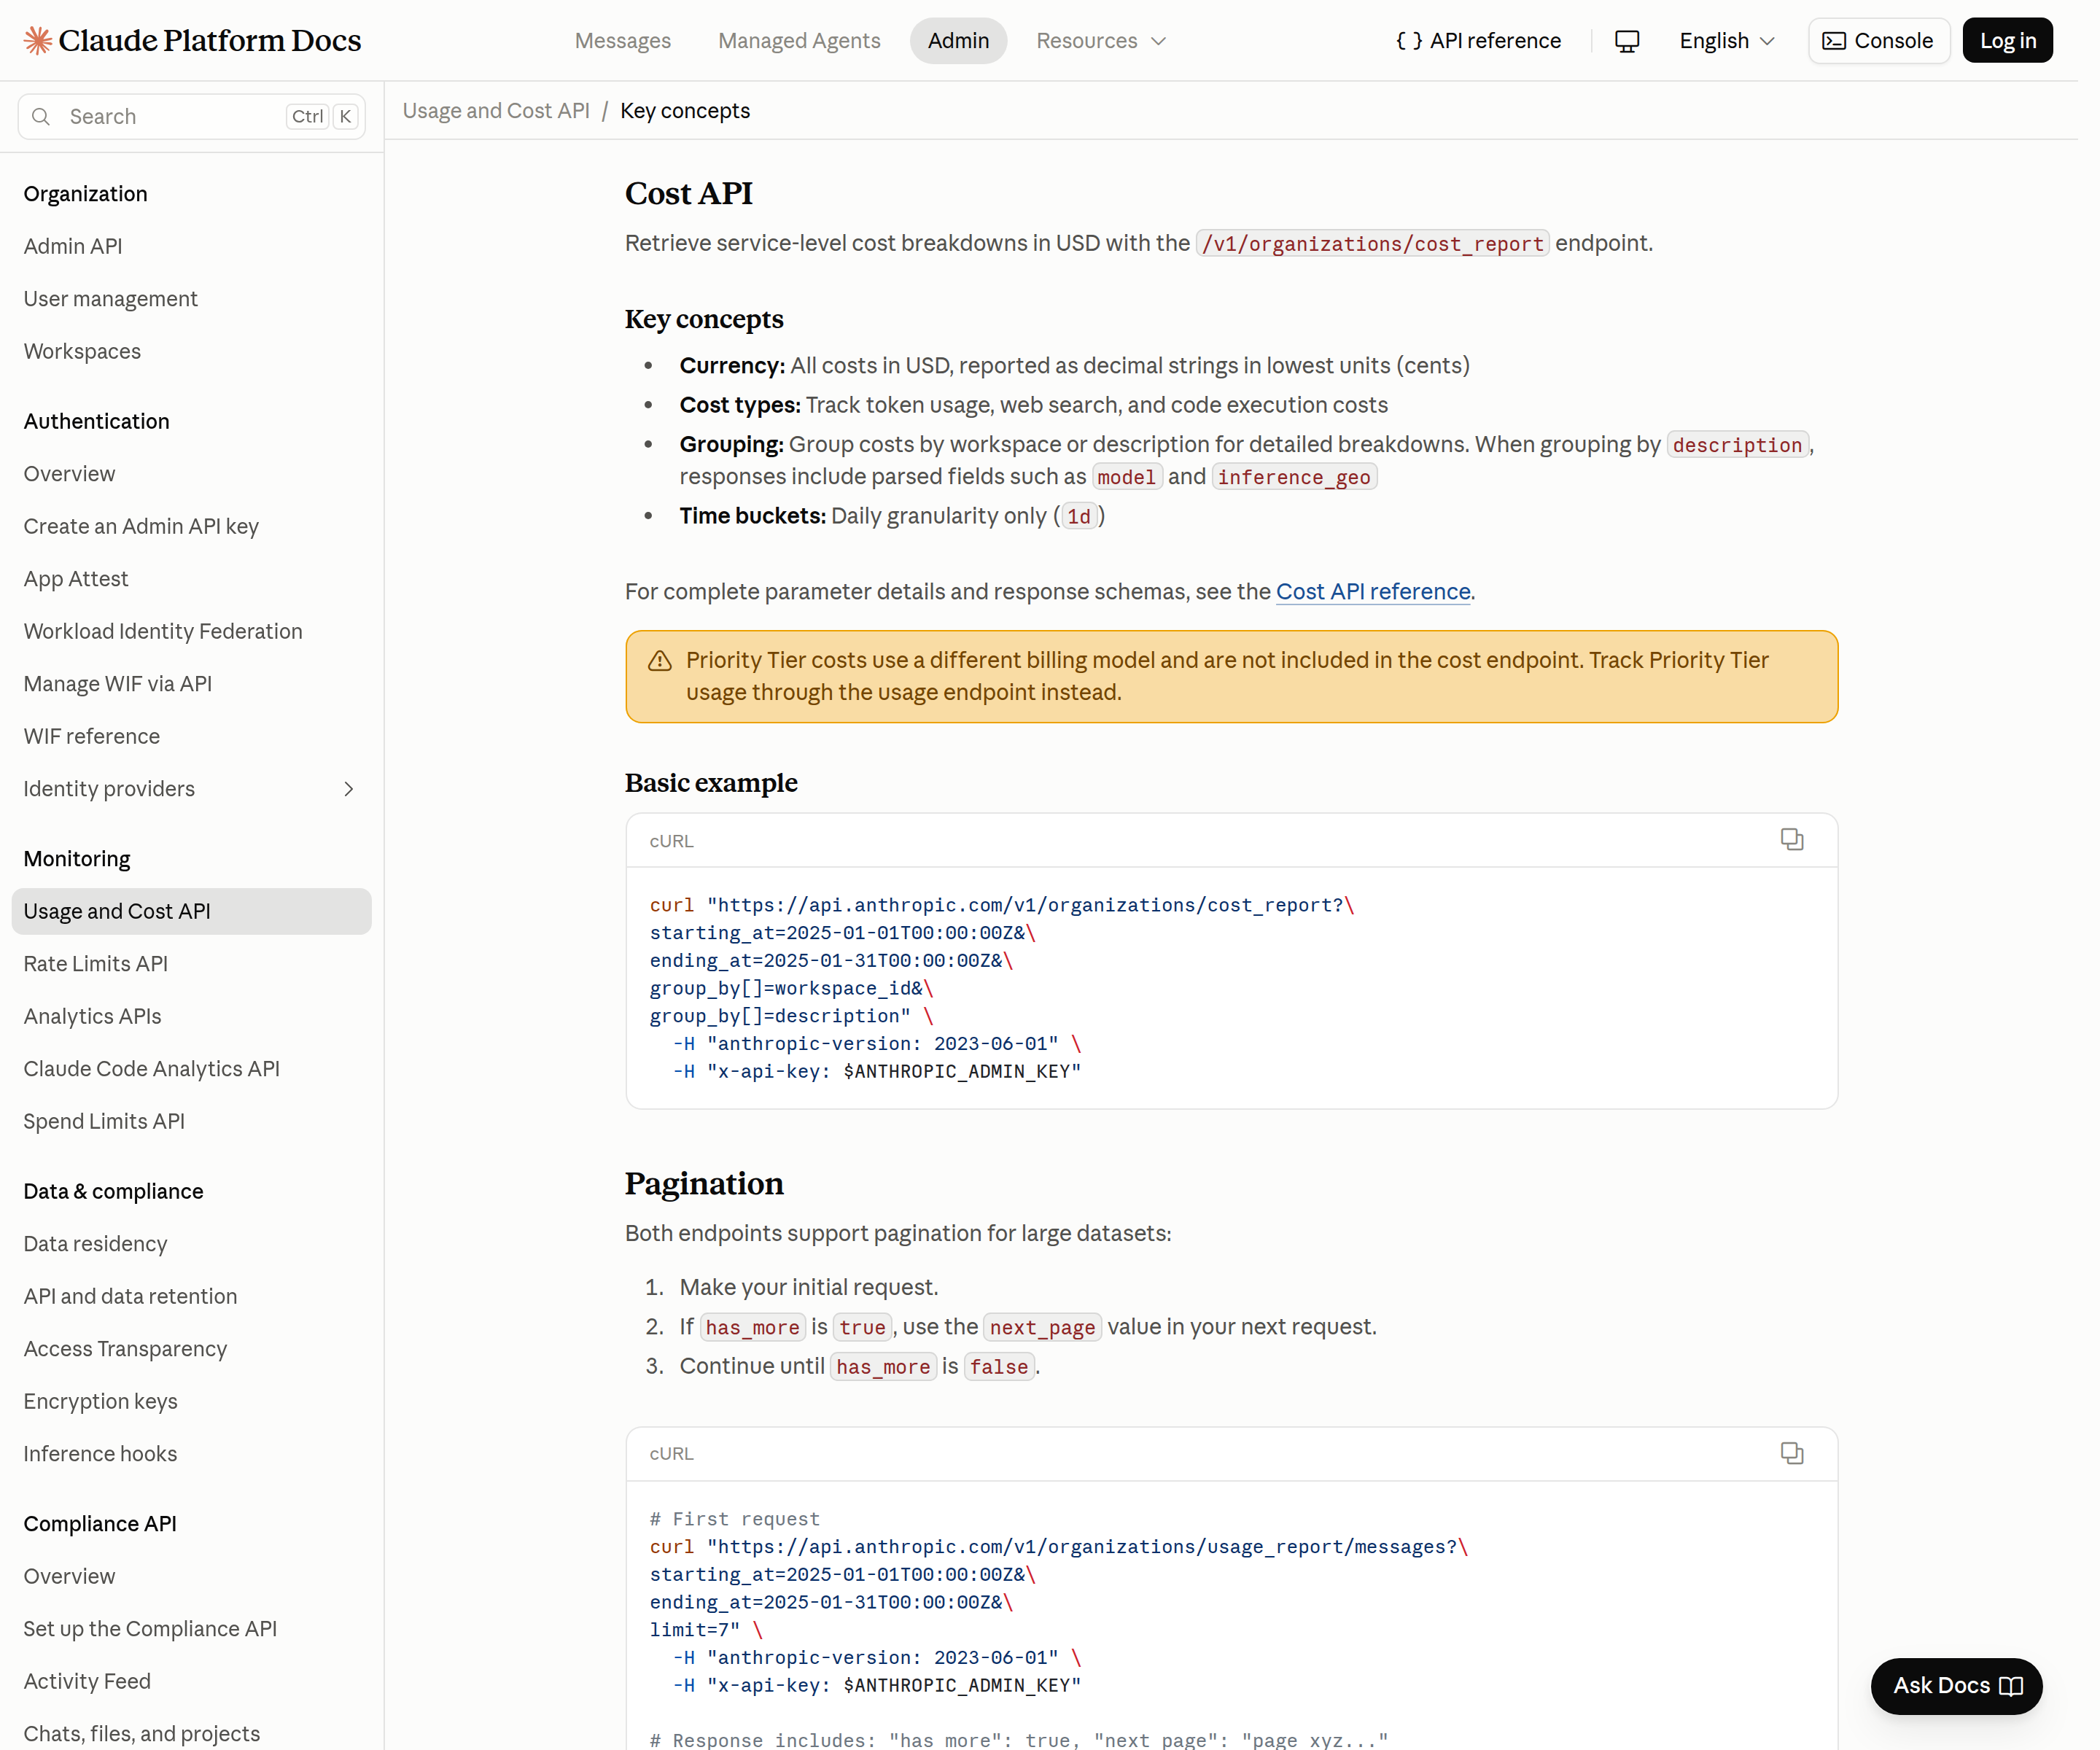Copy the Basic example cURL code

(1811, 848)
